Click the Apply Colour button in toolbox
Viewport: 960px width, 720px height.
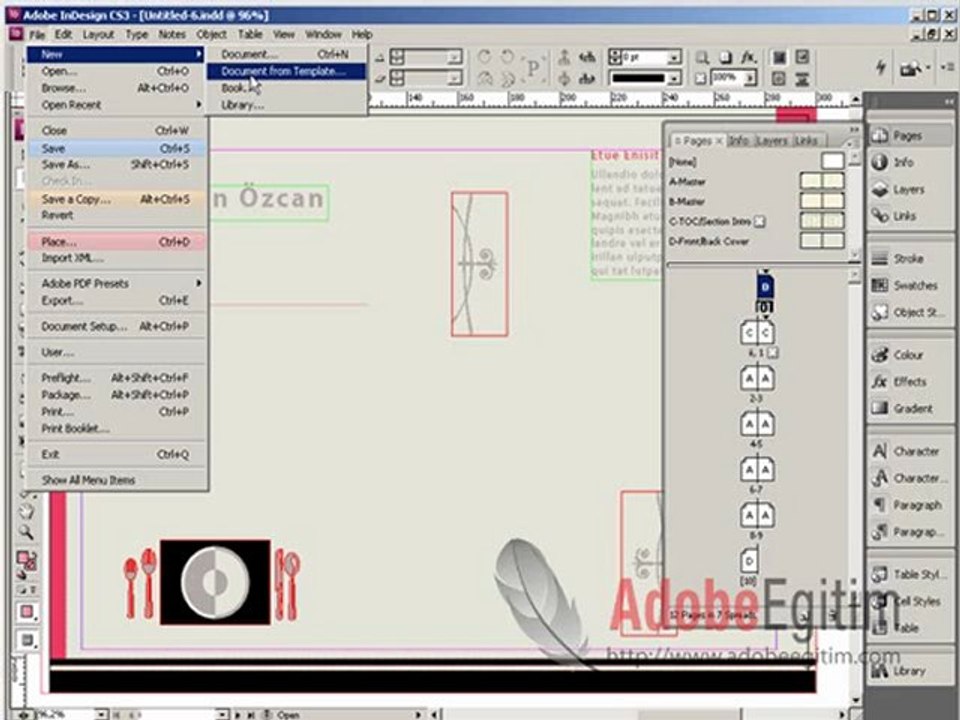(x=27, y=612)
